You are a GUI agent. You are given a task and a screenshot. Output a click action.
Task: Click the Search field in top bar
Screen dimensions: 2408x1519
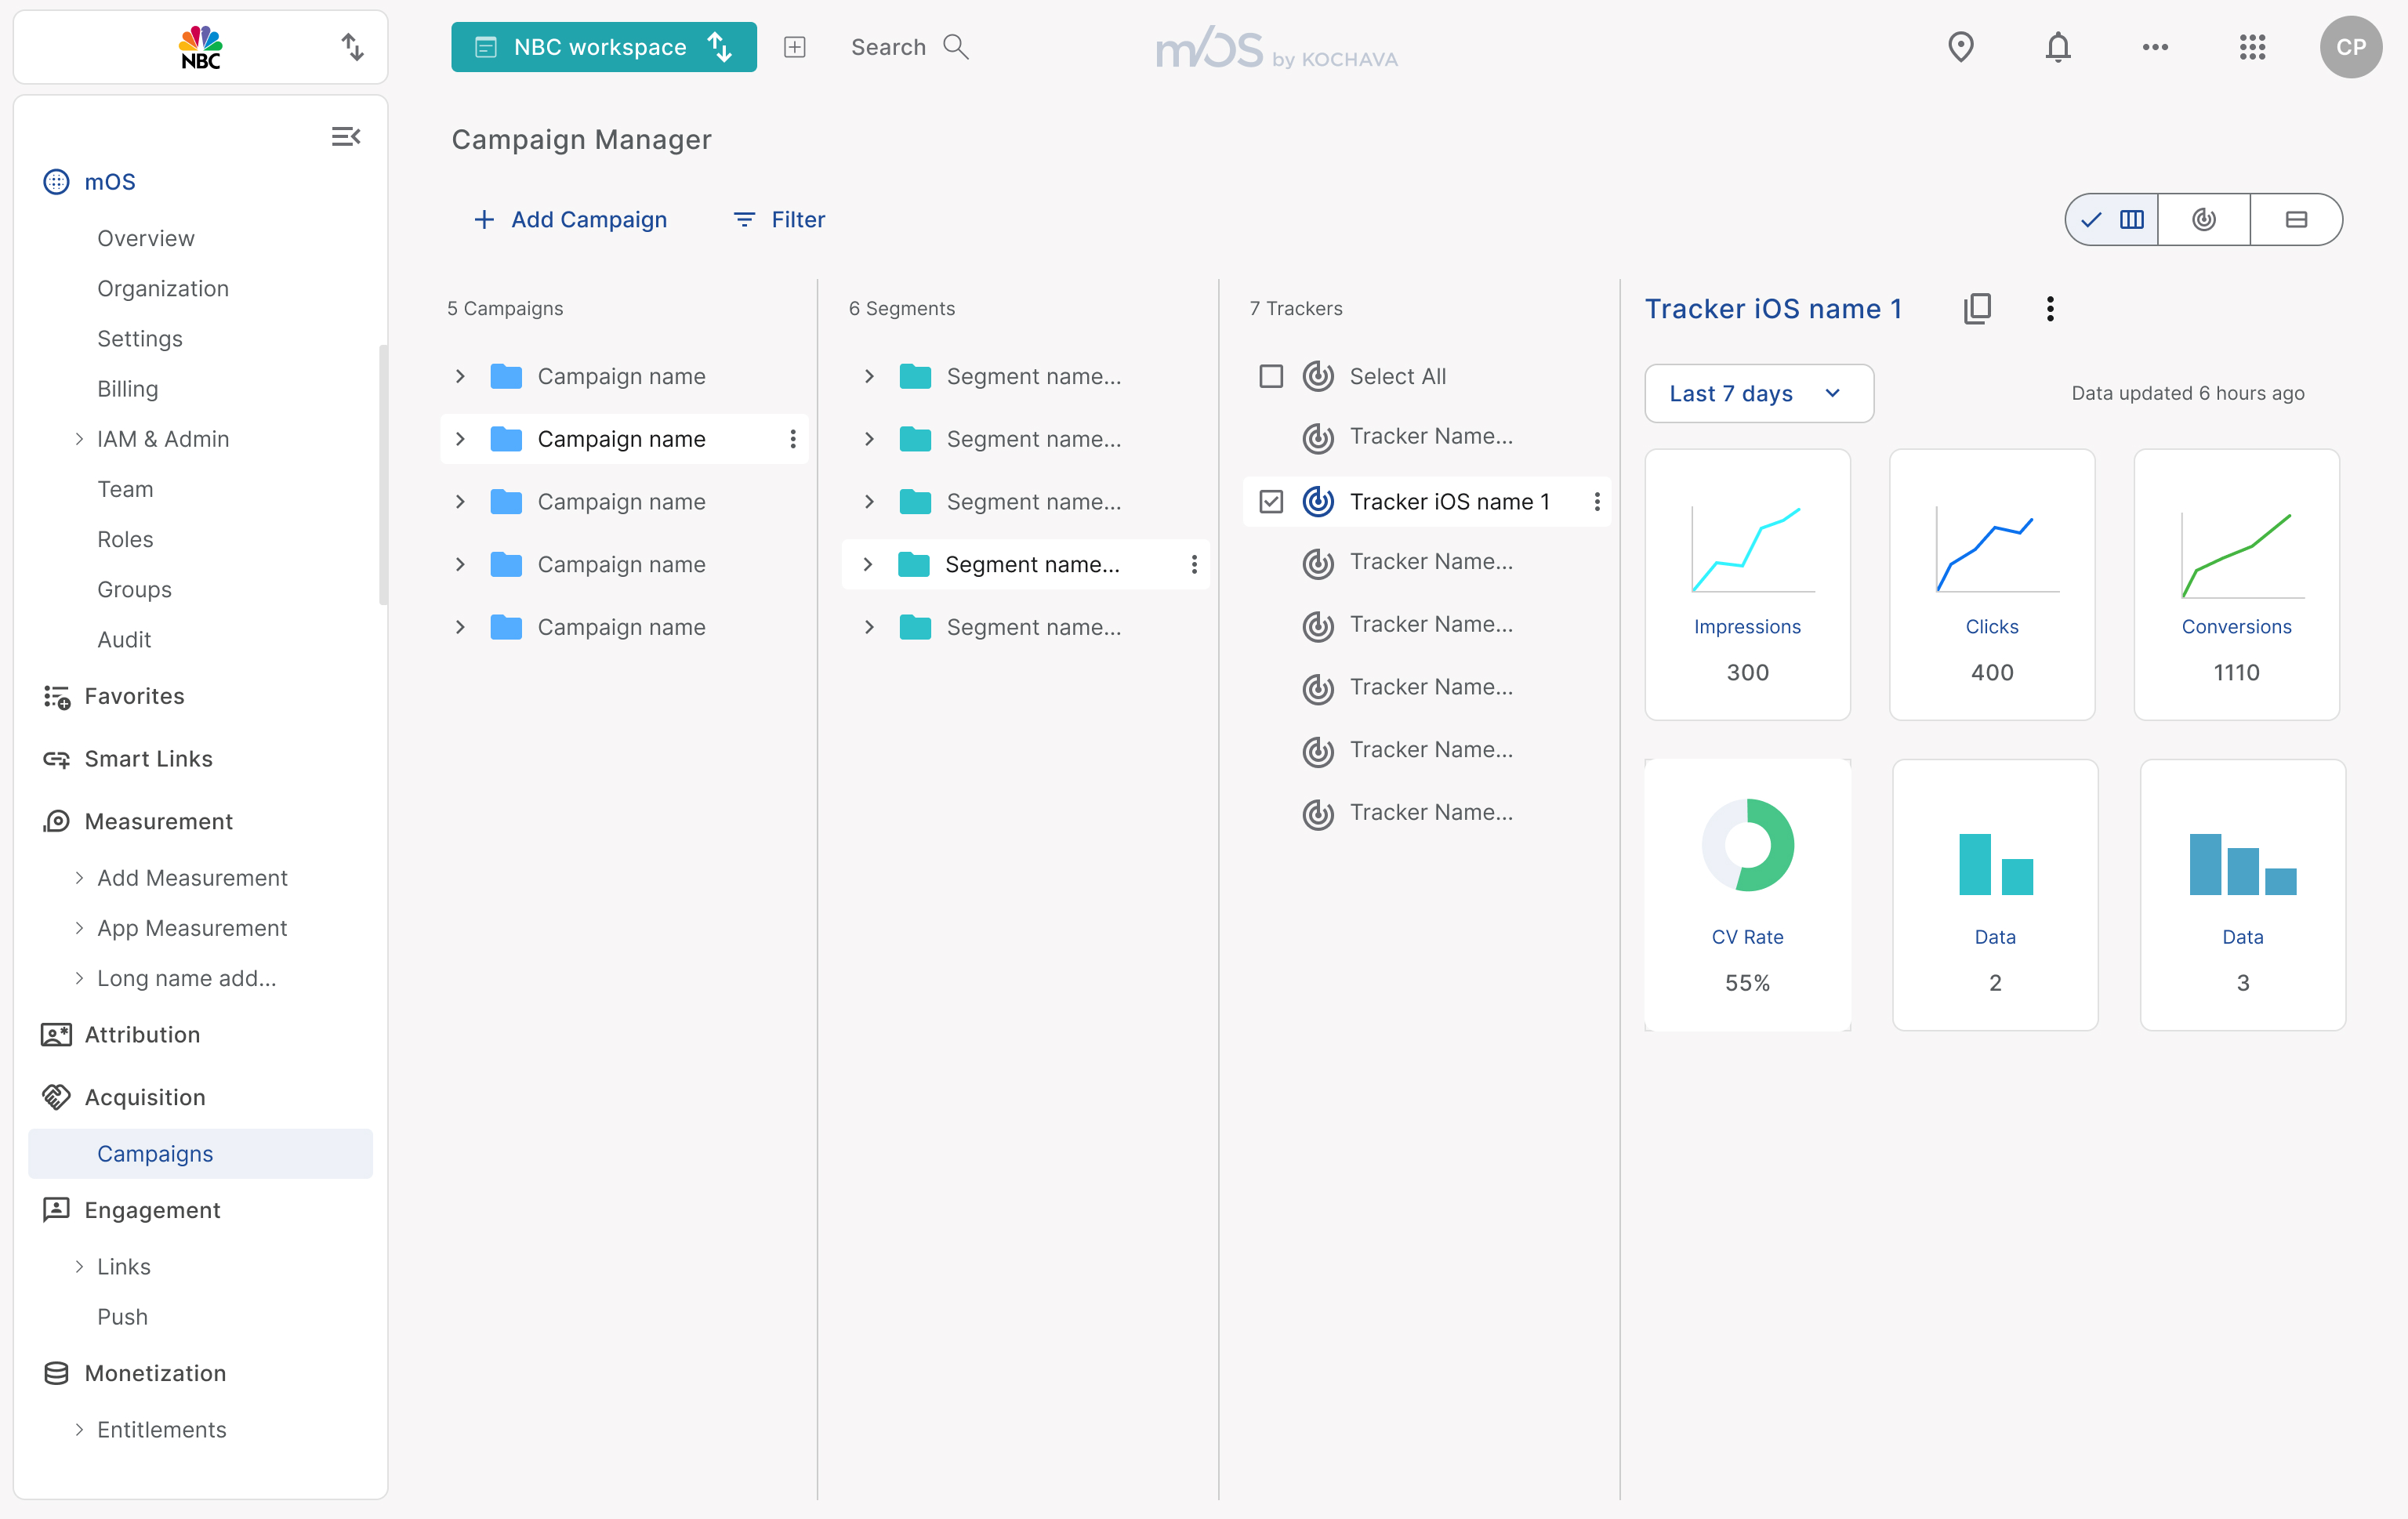pos(908,47)
